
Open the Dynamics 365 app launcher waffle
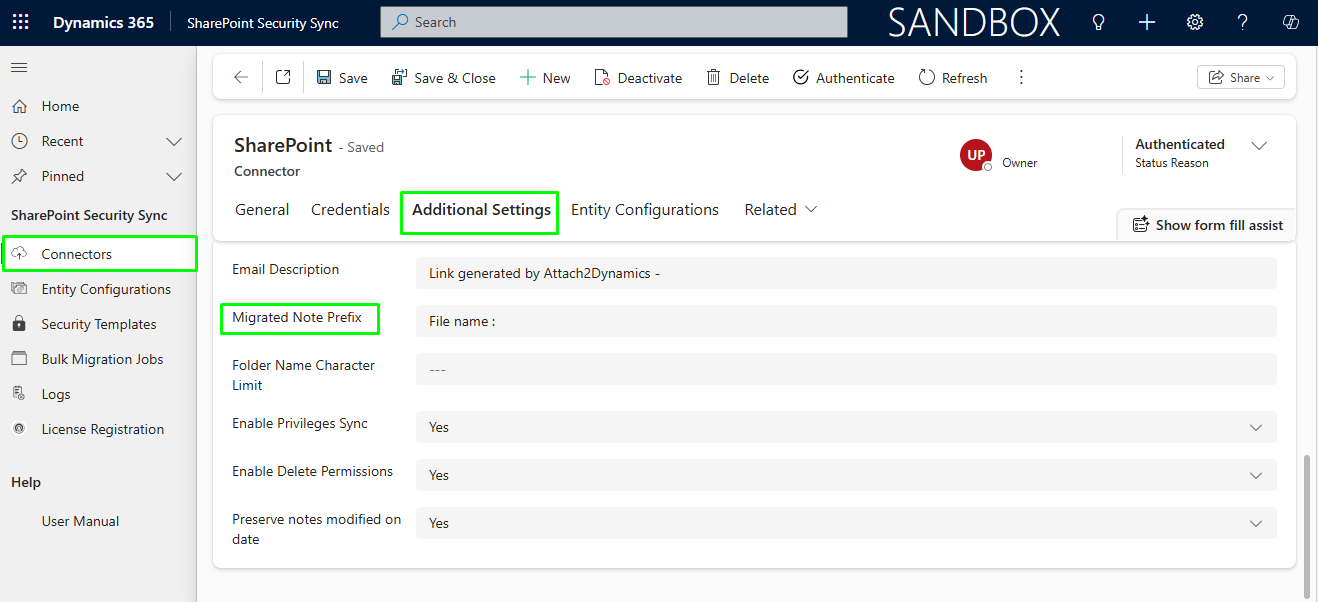point(20,22)
